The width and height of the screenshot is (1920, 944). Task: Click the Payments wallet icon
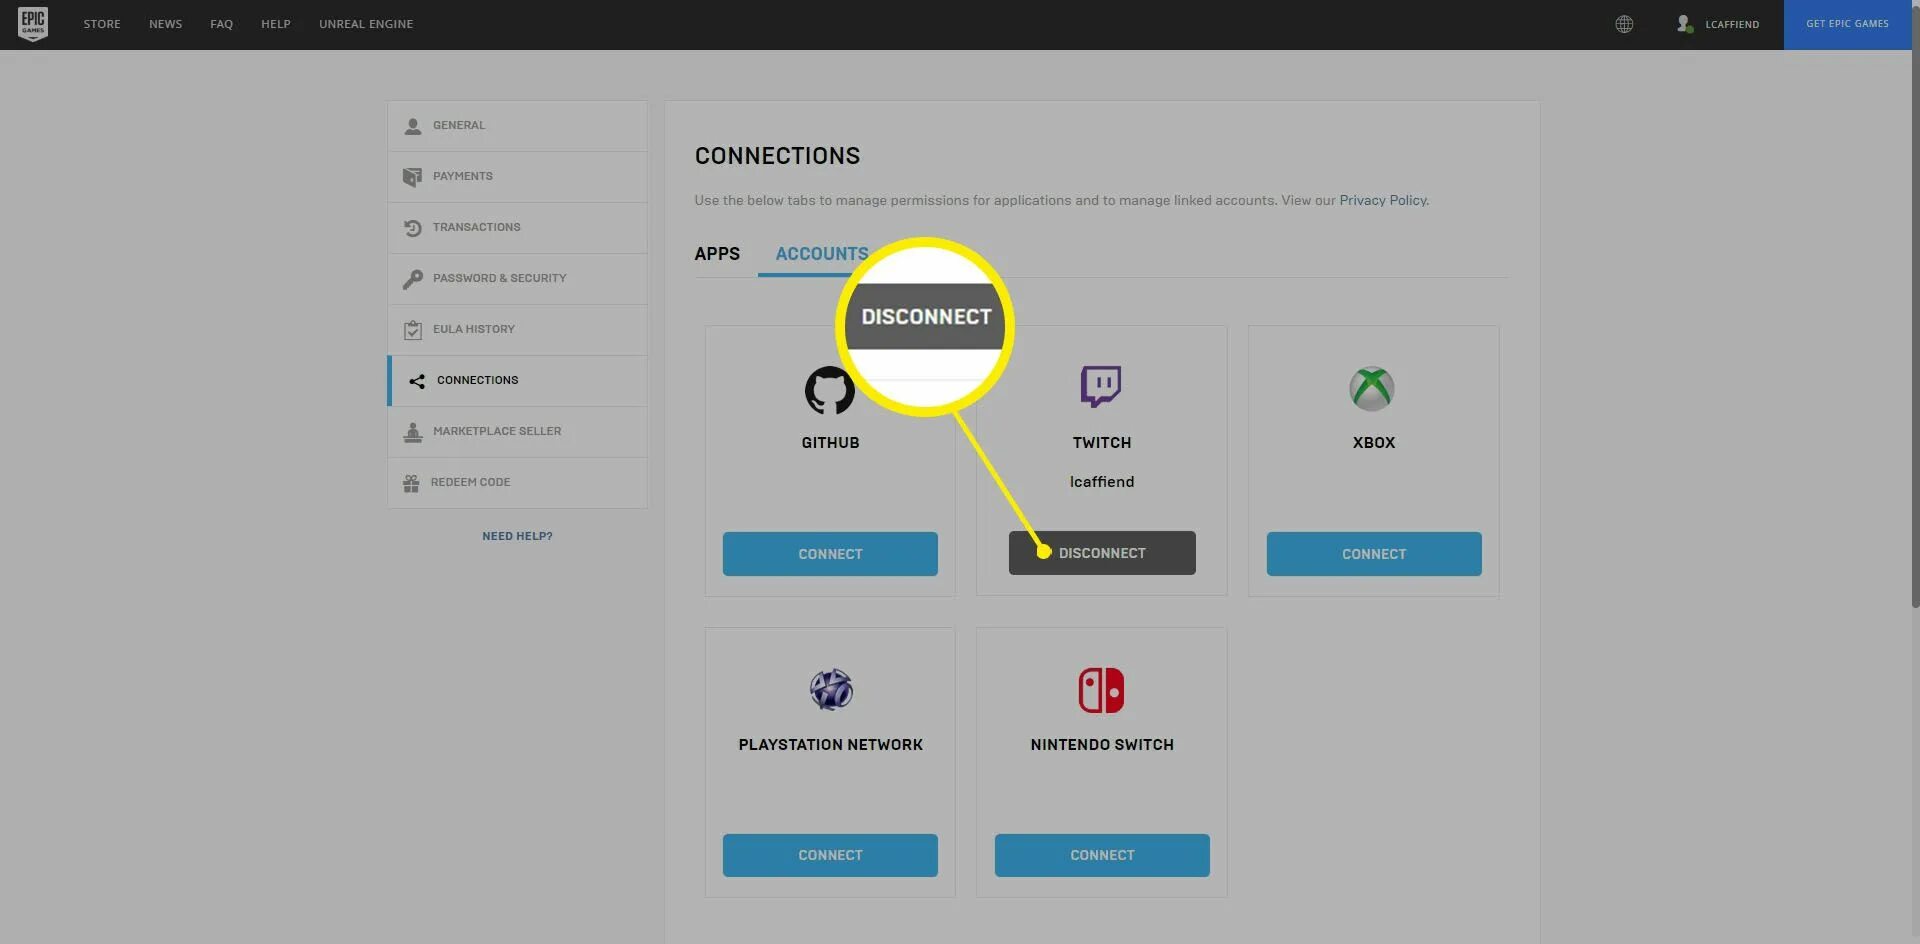click(412, 177)
